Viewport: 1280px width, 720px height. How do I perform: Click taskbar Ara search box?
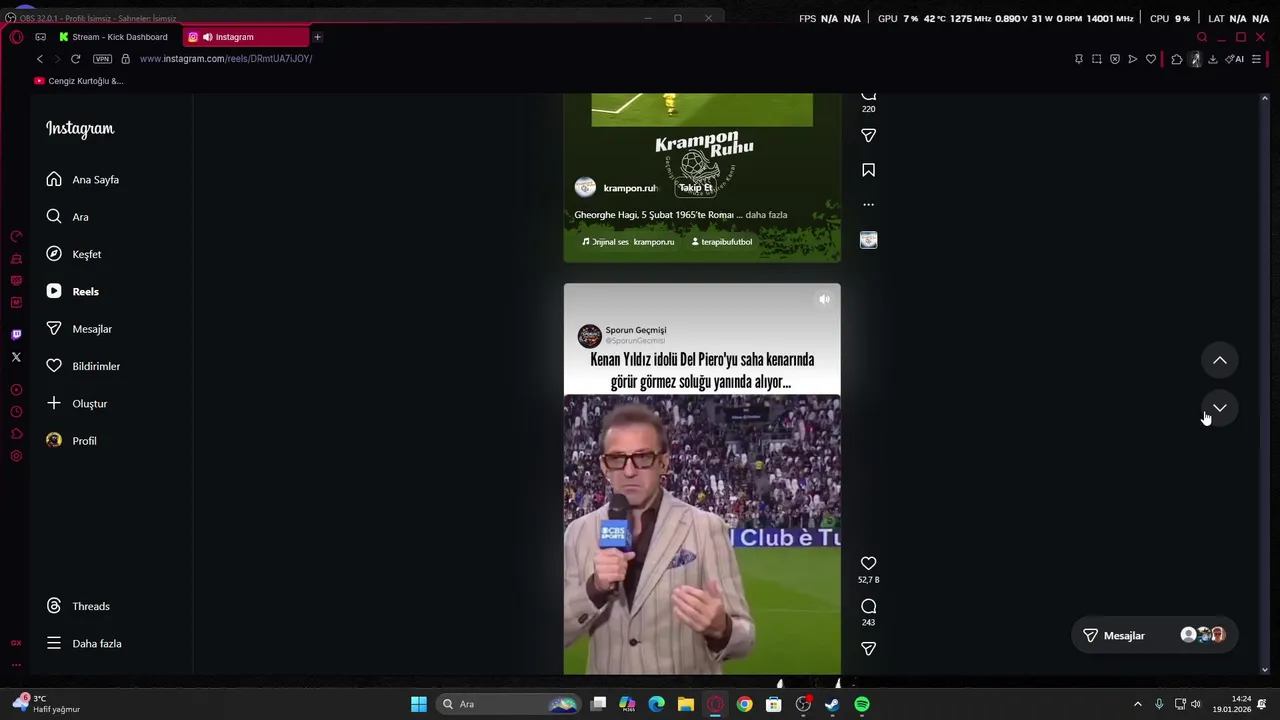click(510, 704)
